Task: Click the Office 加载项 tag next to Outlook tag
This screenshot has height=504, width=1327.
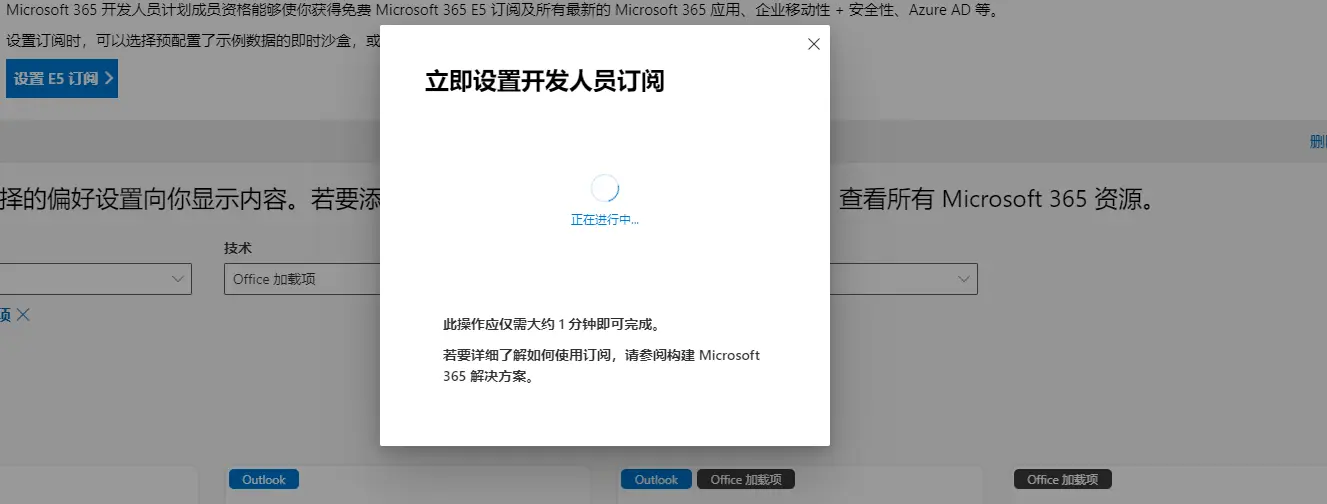Action: [746, 479]
